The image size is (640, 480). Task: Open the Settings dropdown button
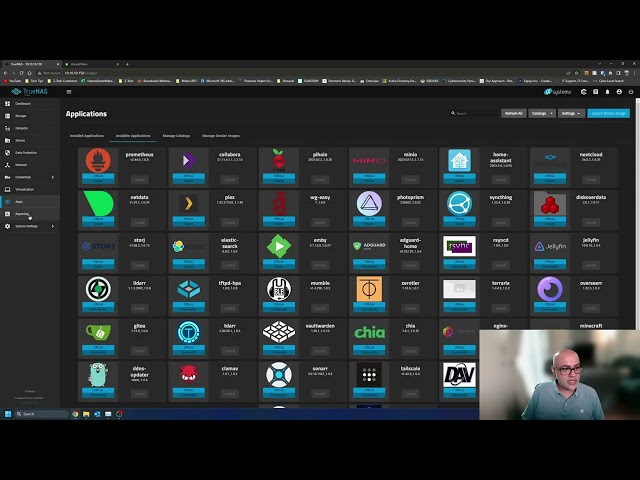571,113
